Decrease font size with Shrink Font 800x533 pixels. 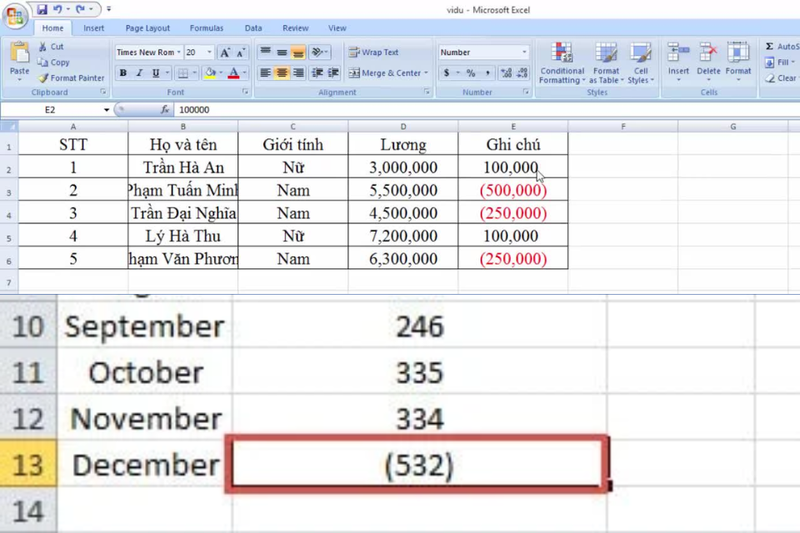coord(240,53)
